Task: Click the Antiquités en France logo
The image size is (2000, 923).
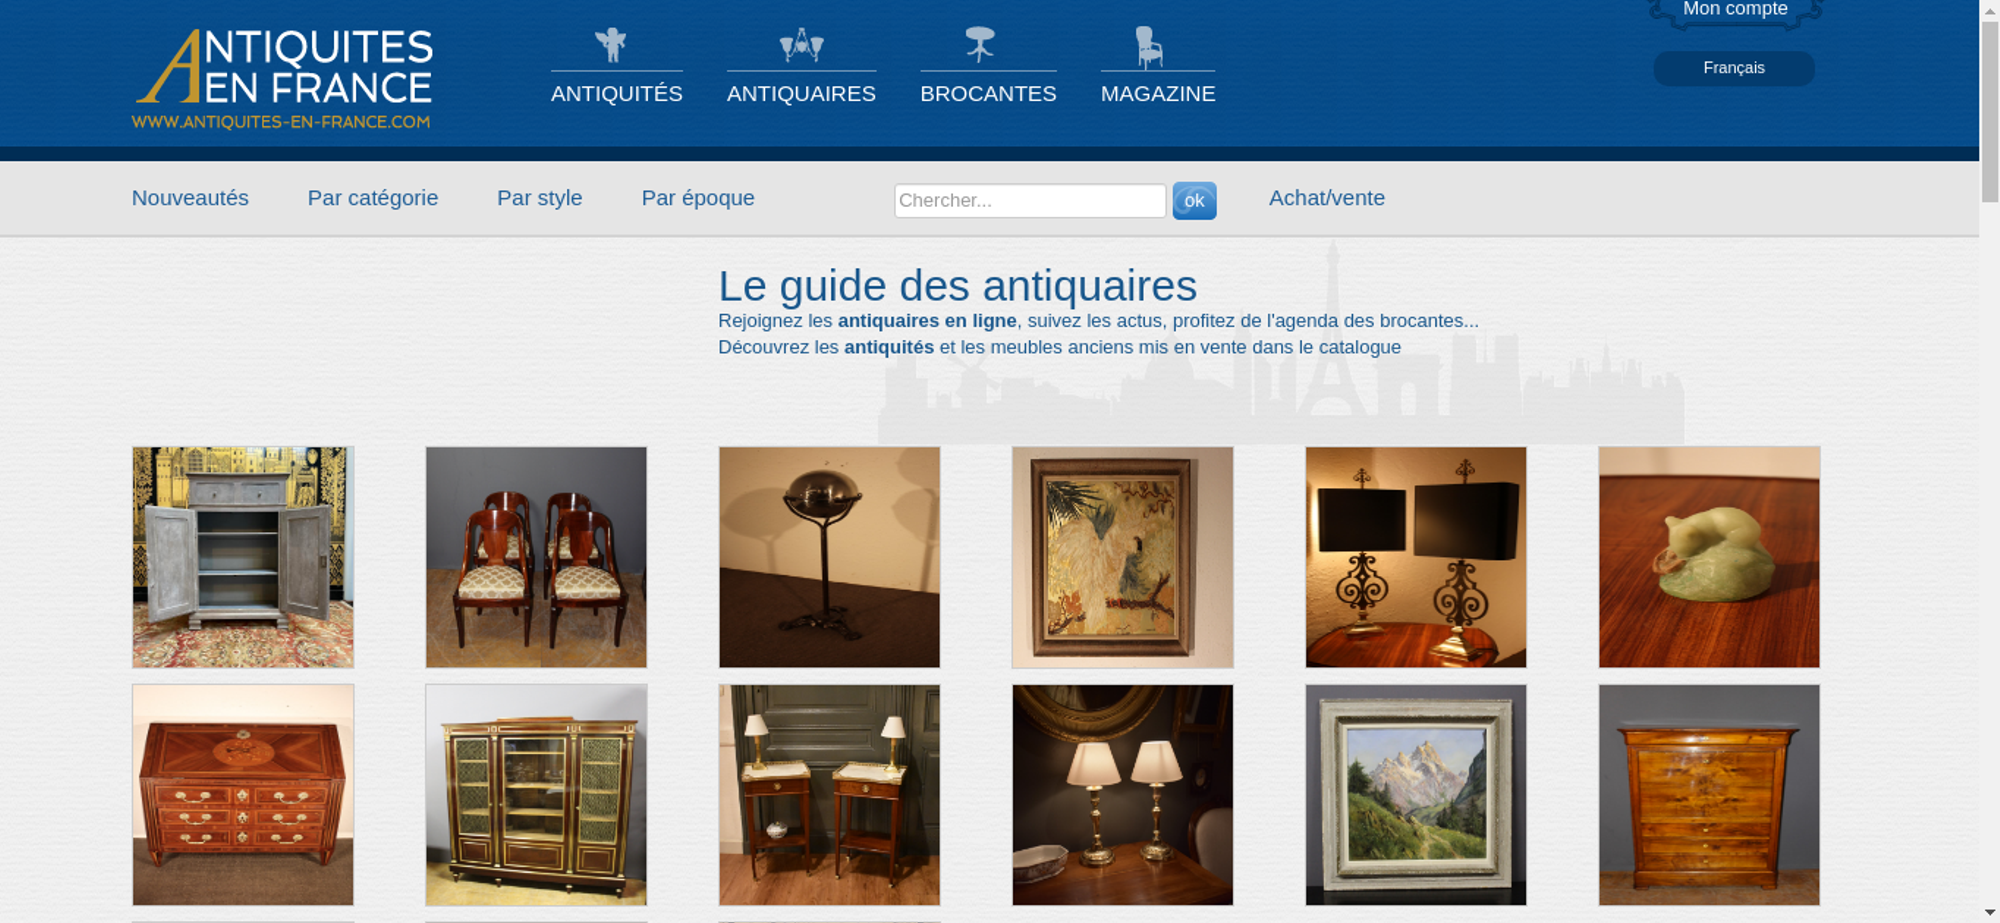Action: click(x=283, y=78)
